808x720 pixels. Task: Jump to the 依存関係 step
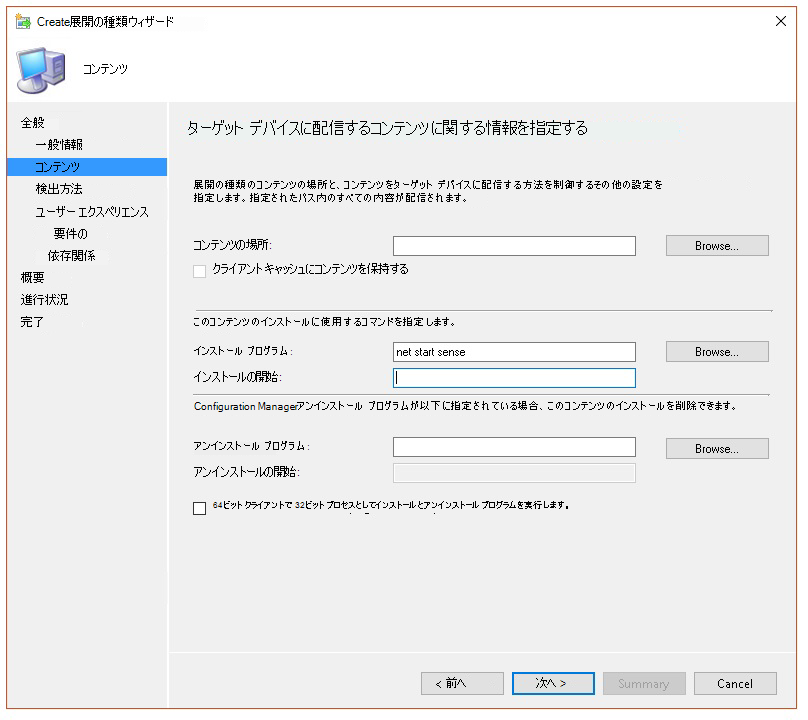[x=71, y=256]
